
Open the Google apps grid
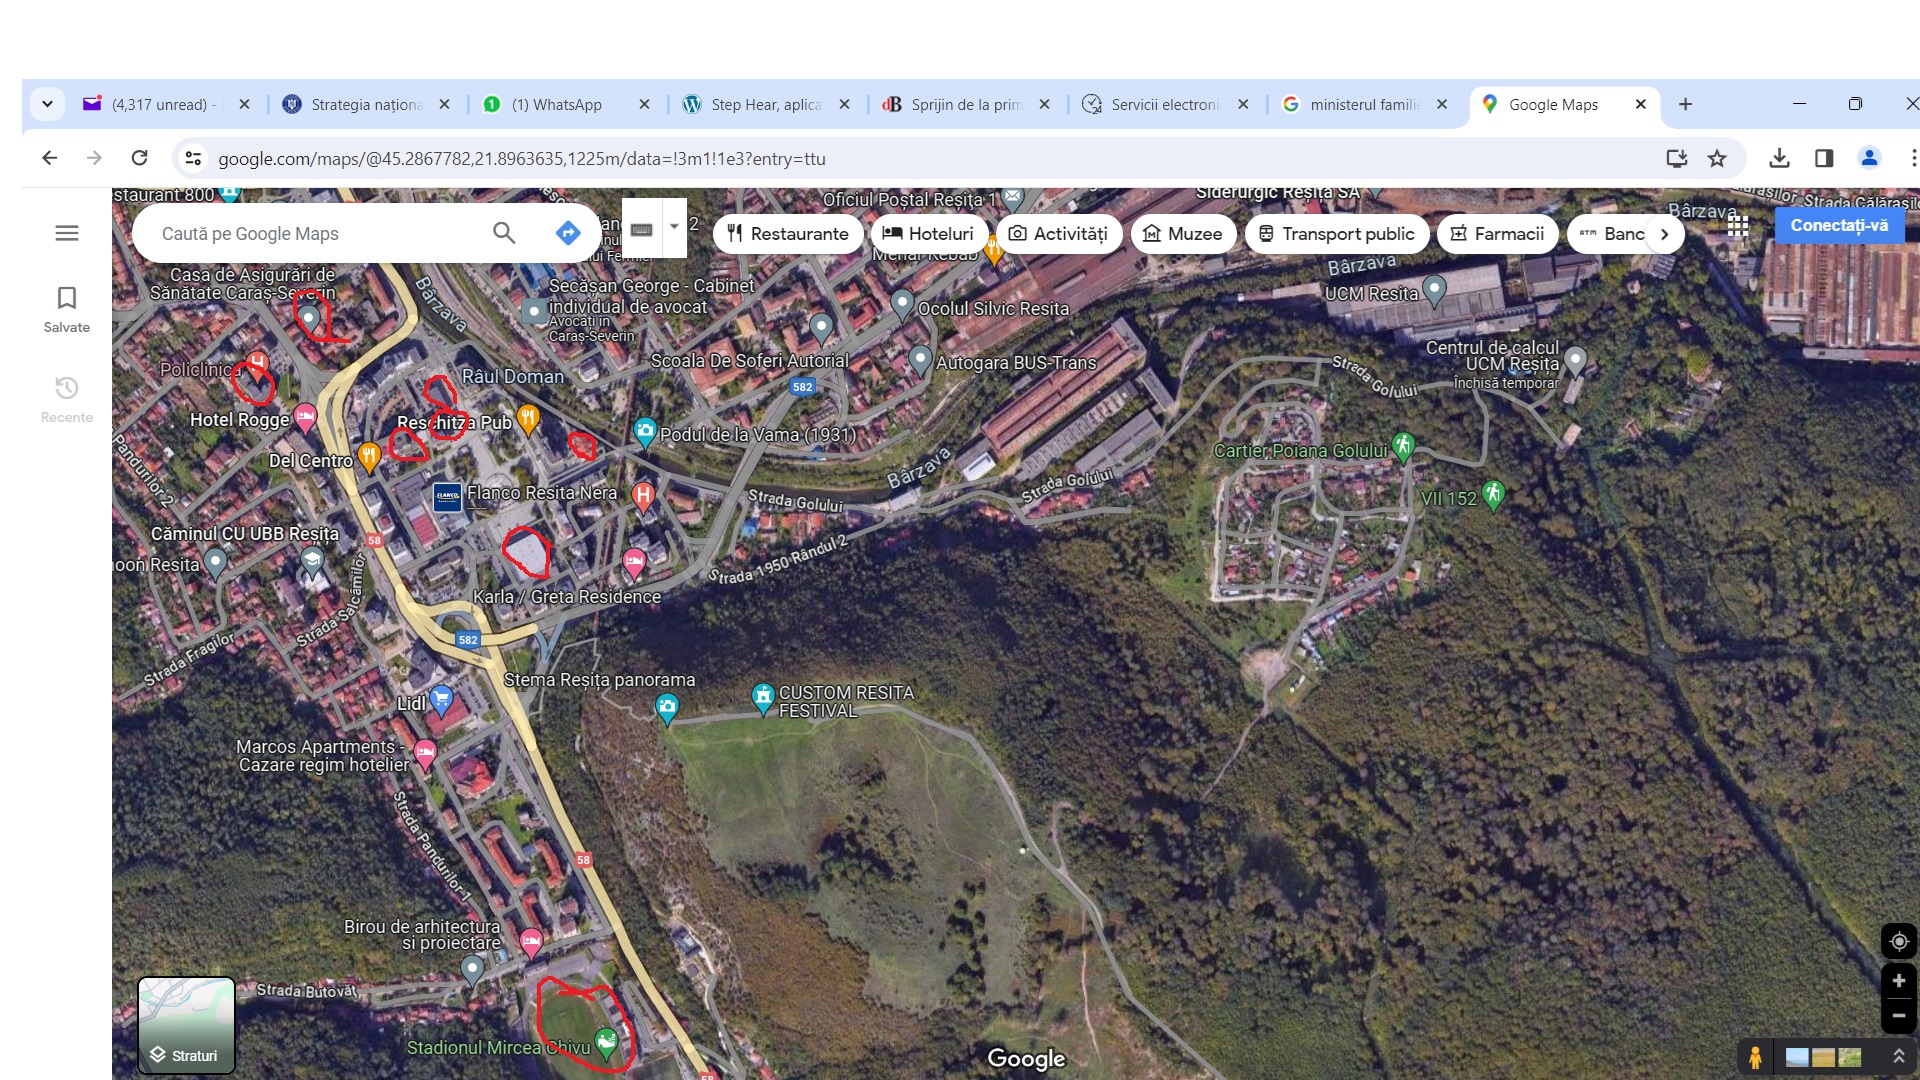[1738, 226]
